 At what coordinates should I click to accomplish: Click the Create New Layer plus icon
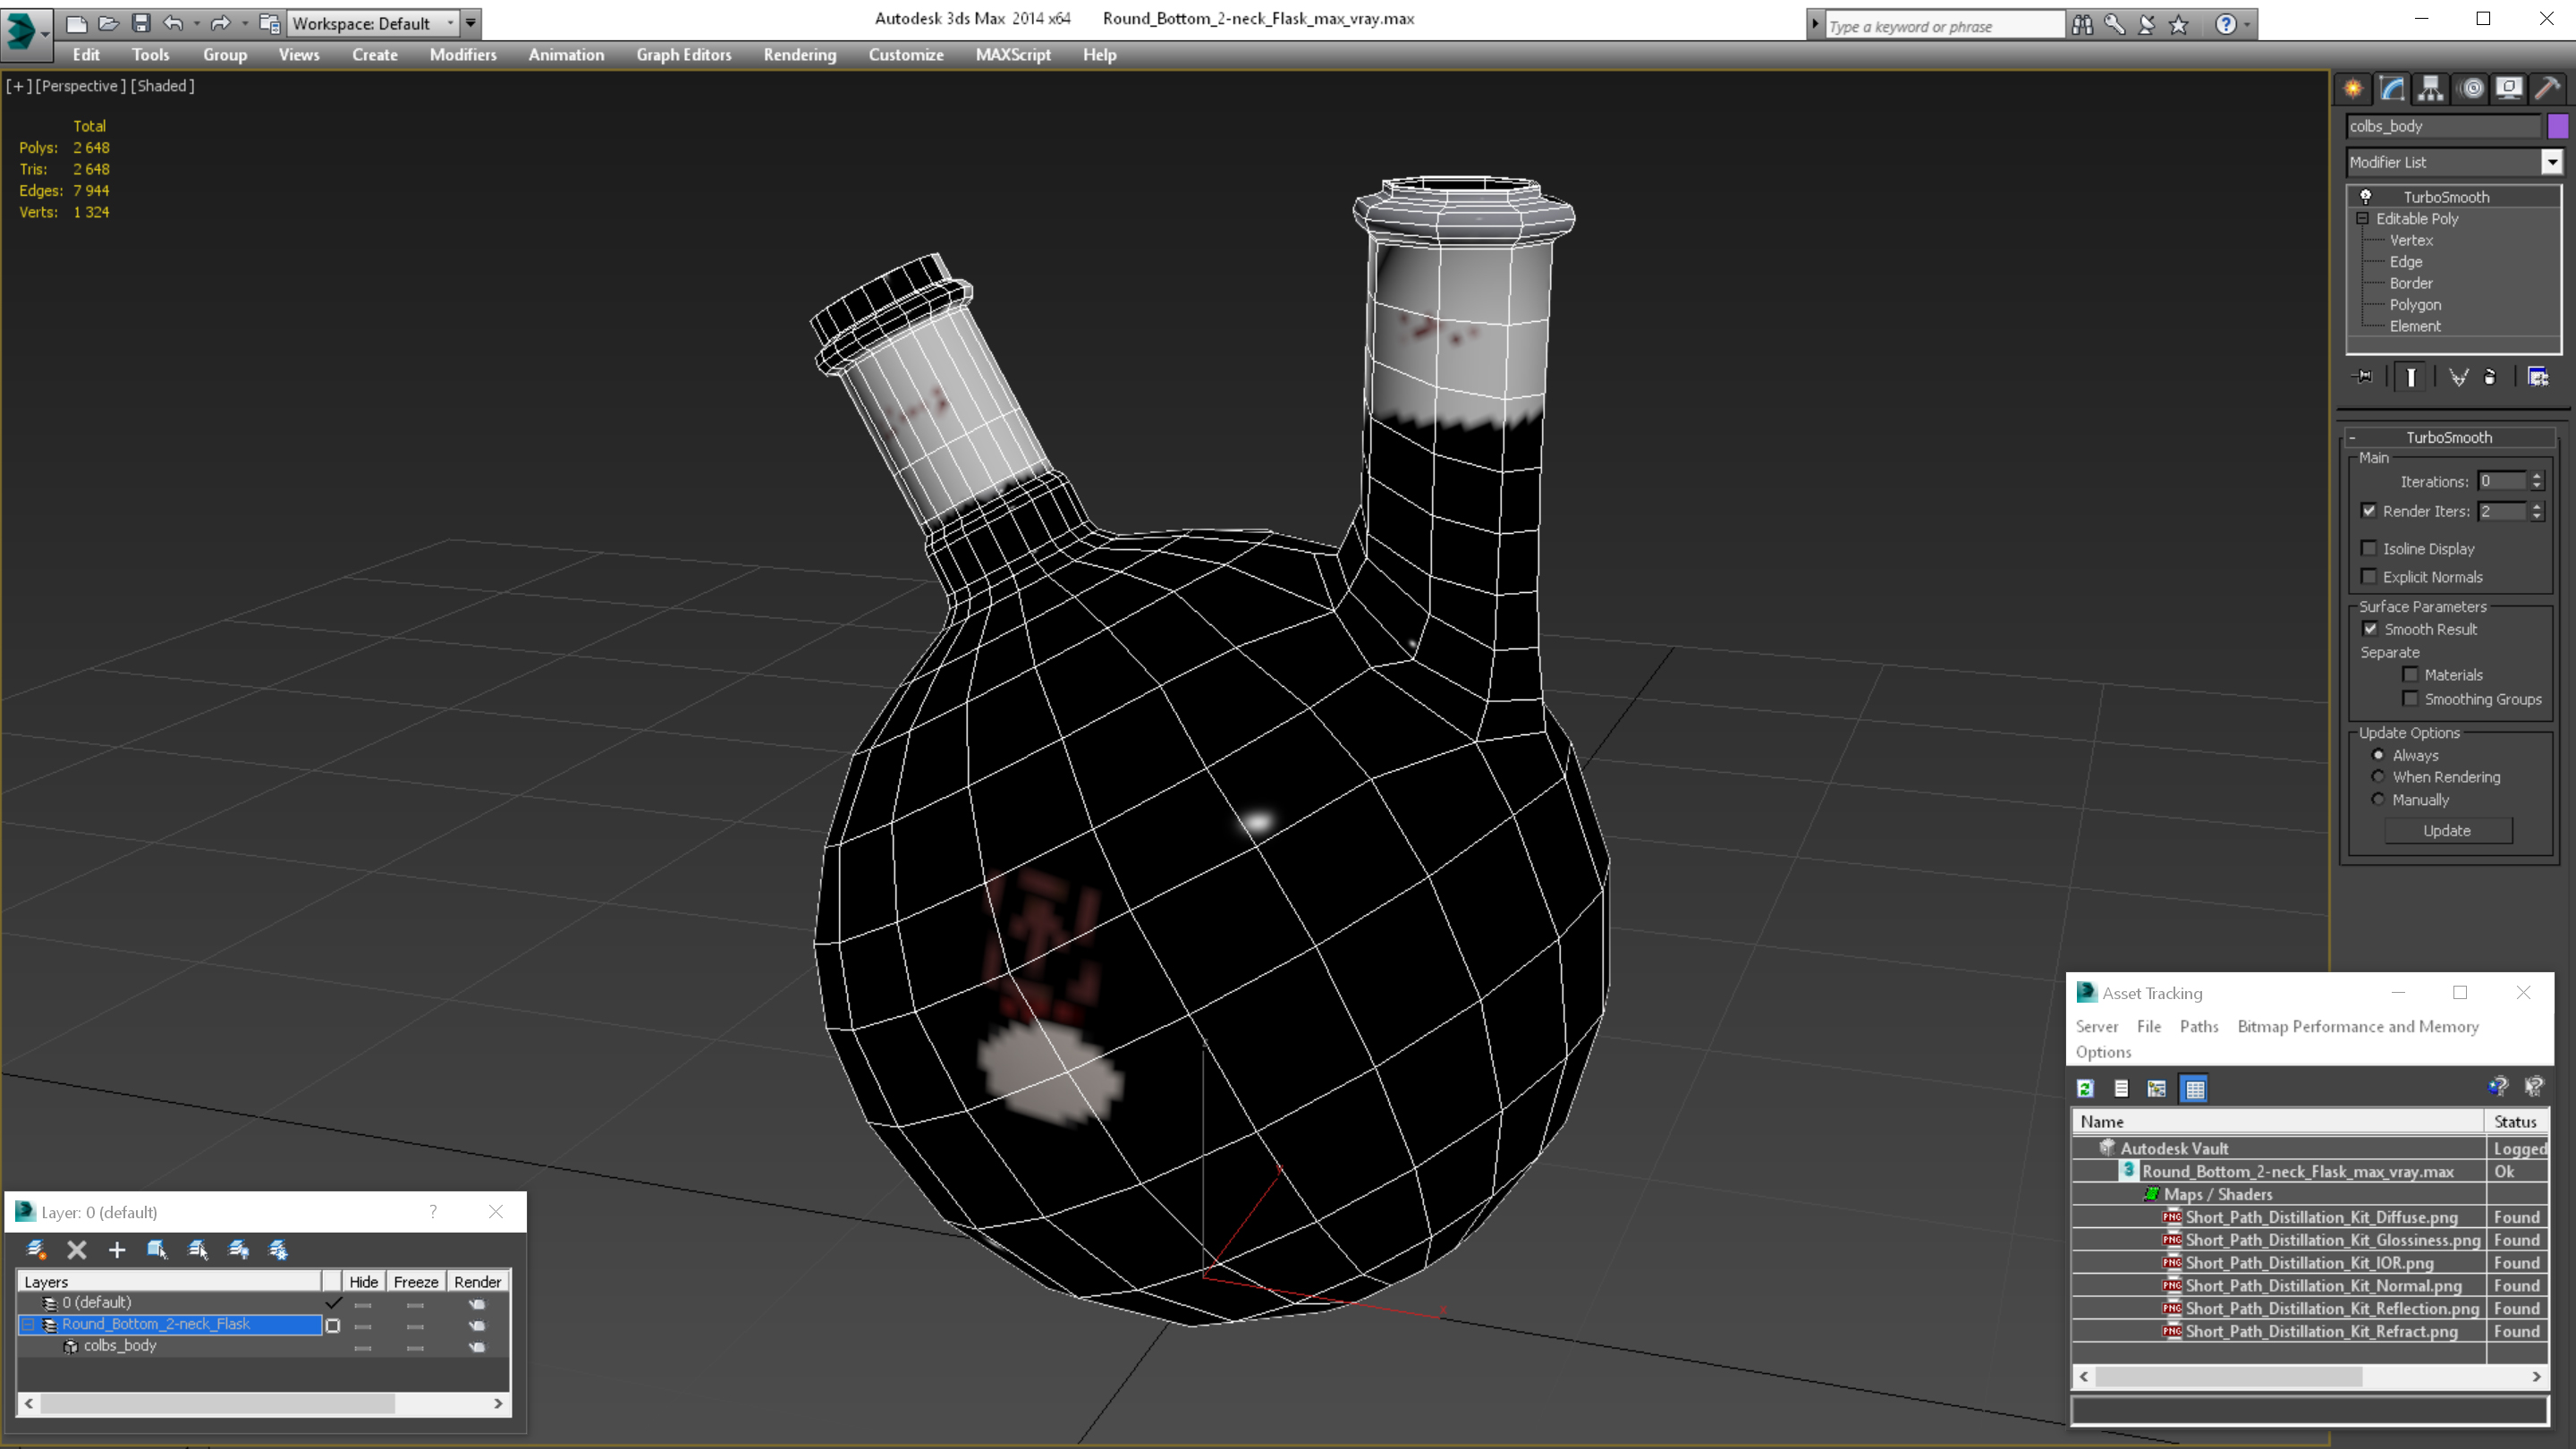[117, 1249]
